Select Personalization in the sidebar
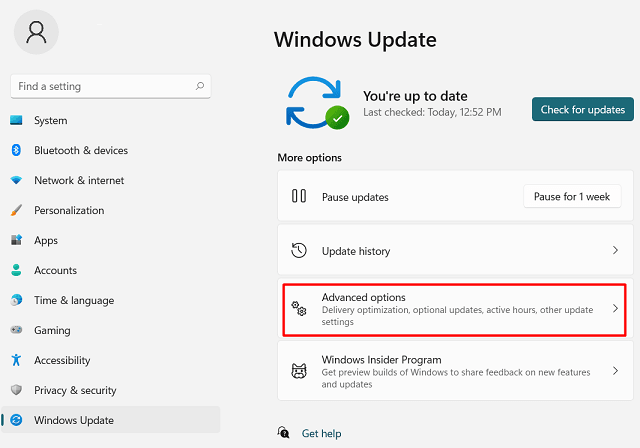Screen dimensions: 640x448 pyautogui.click(x=110, y=210)
